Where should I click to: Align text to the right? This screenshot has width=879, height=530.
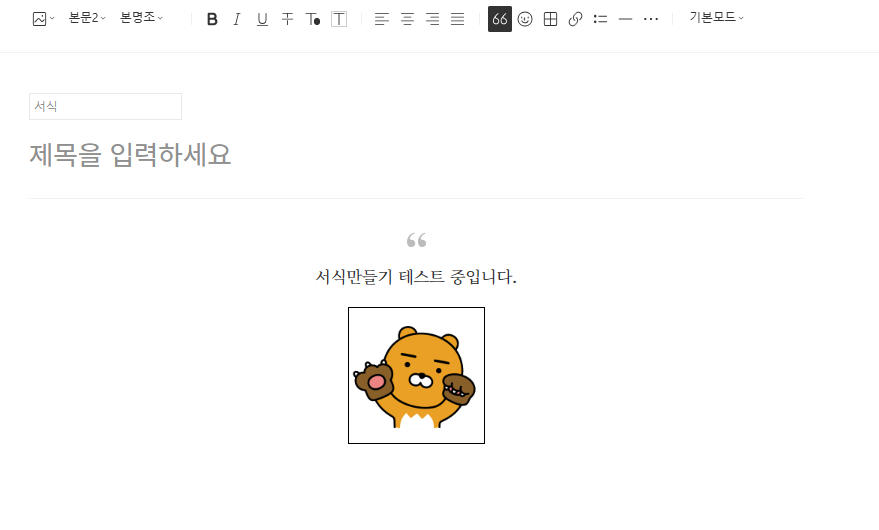point(432,19)
